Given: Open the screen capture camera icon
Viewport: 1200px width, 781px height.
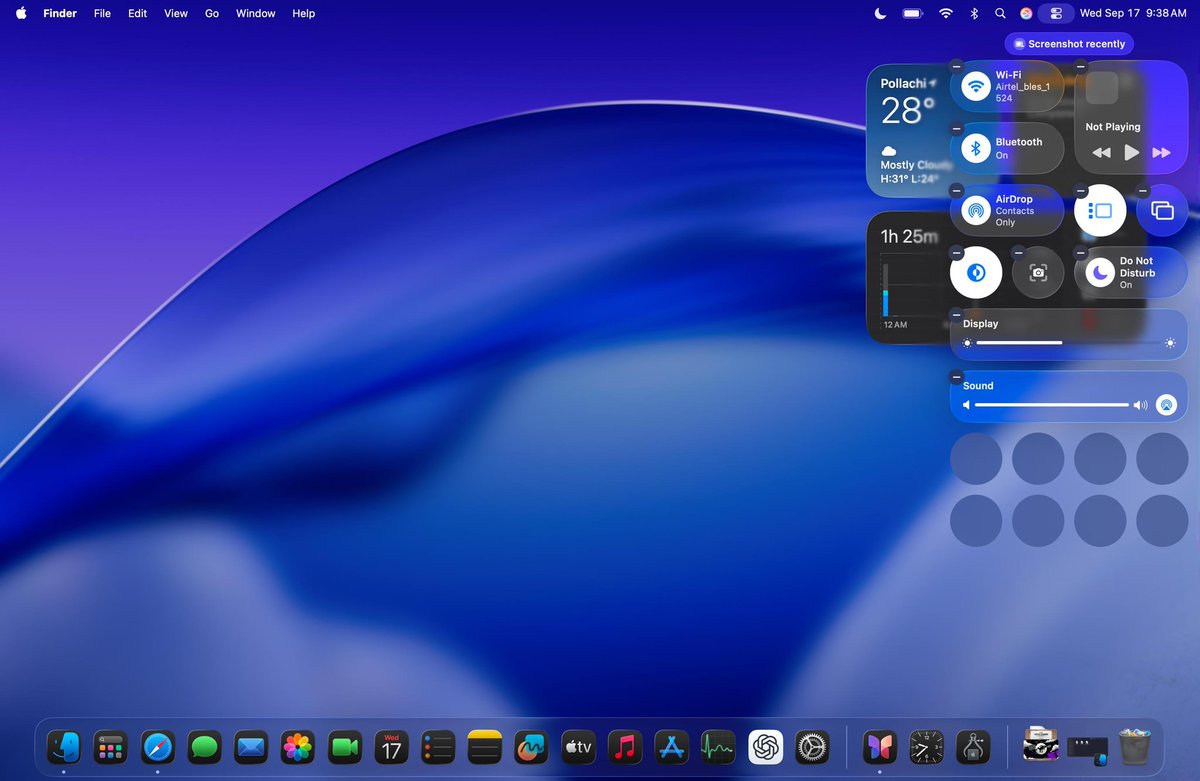Looking at the screenshot, I should [x=1037, y=272].
